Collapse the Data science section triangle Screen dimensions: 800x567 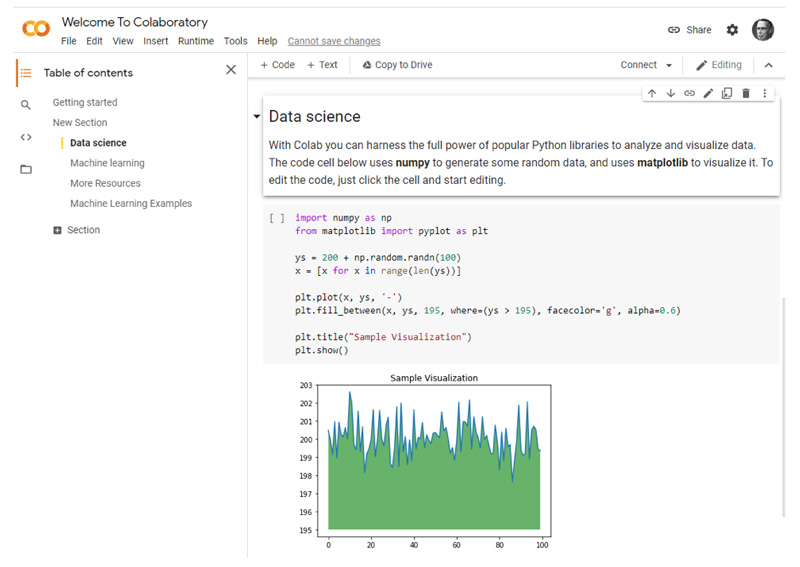pos(257,116)
